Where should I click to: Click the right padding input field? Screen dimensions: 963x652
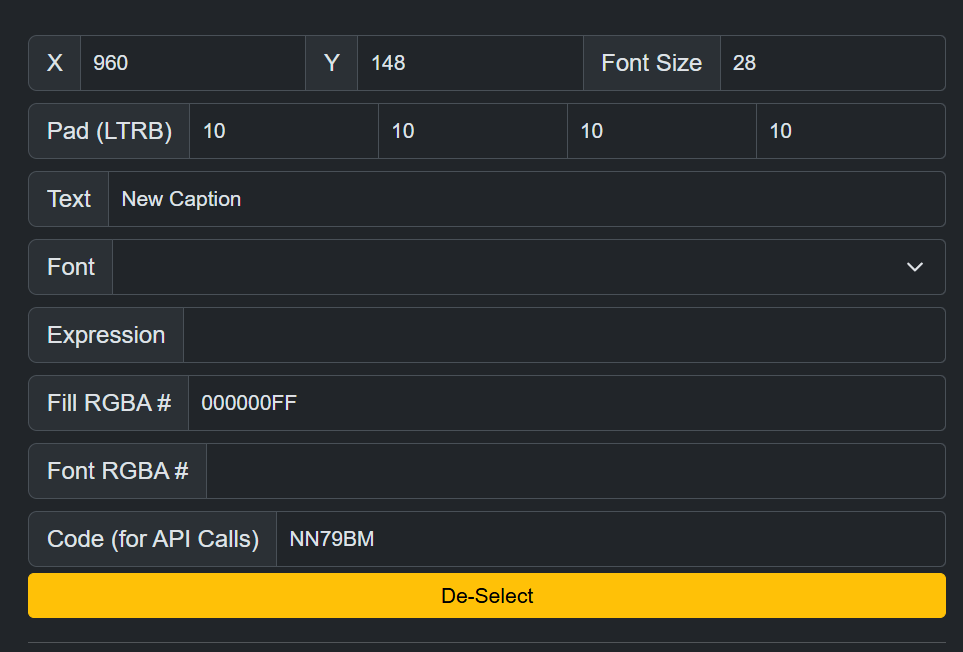[x=662, y=131]
